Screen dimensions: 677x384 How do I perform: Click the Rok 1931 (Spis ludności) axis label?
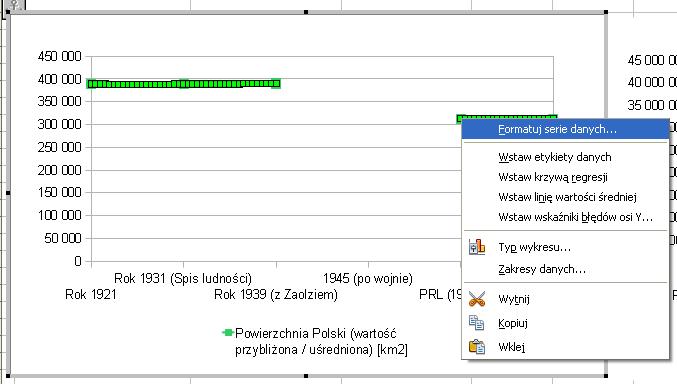point(183,278)
